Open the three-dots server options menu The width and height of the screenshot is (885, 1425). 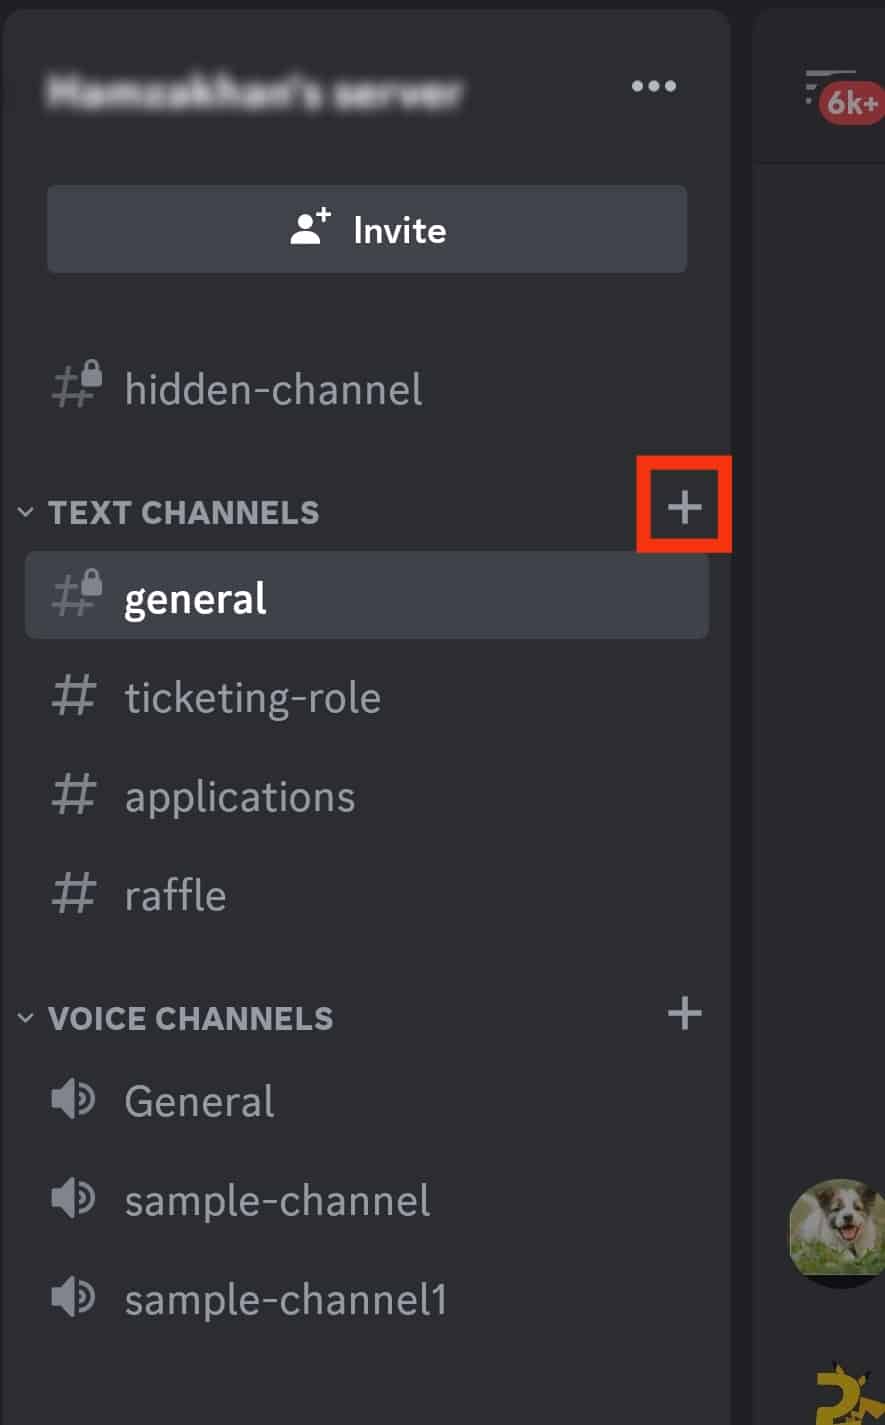click(654, 87)
